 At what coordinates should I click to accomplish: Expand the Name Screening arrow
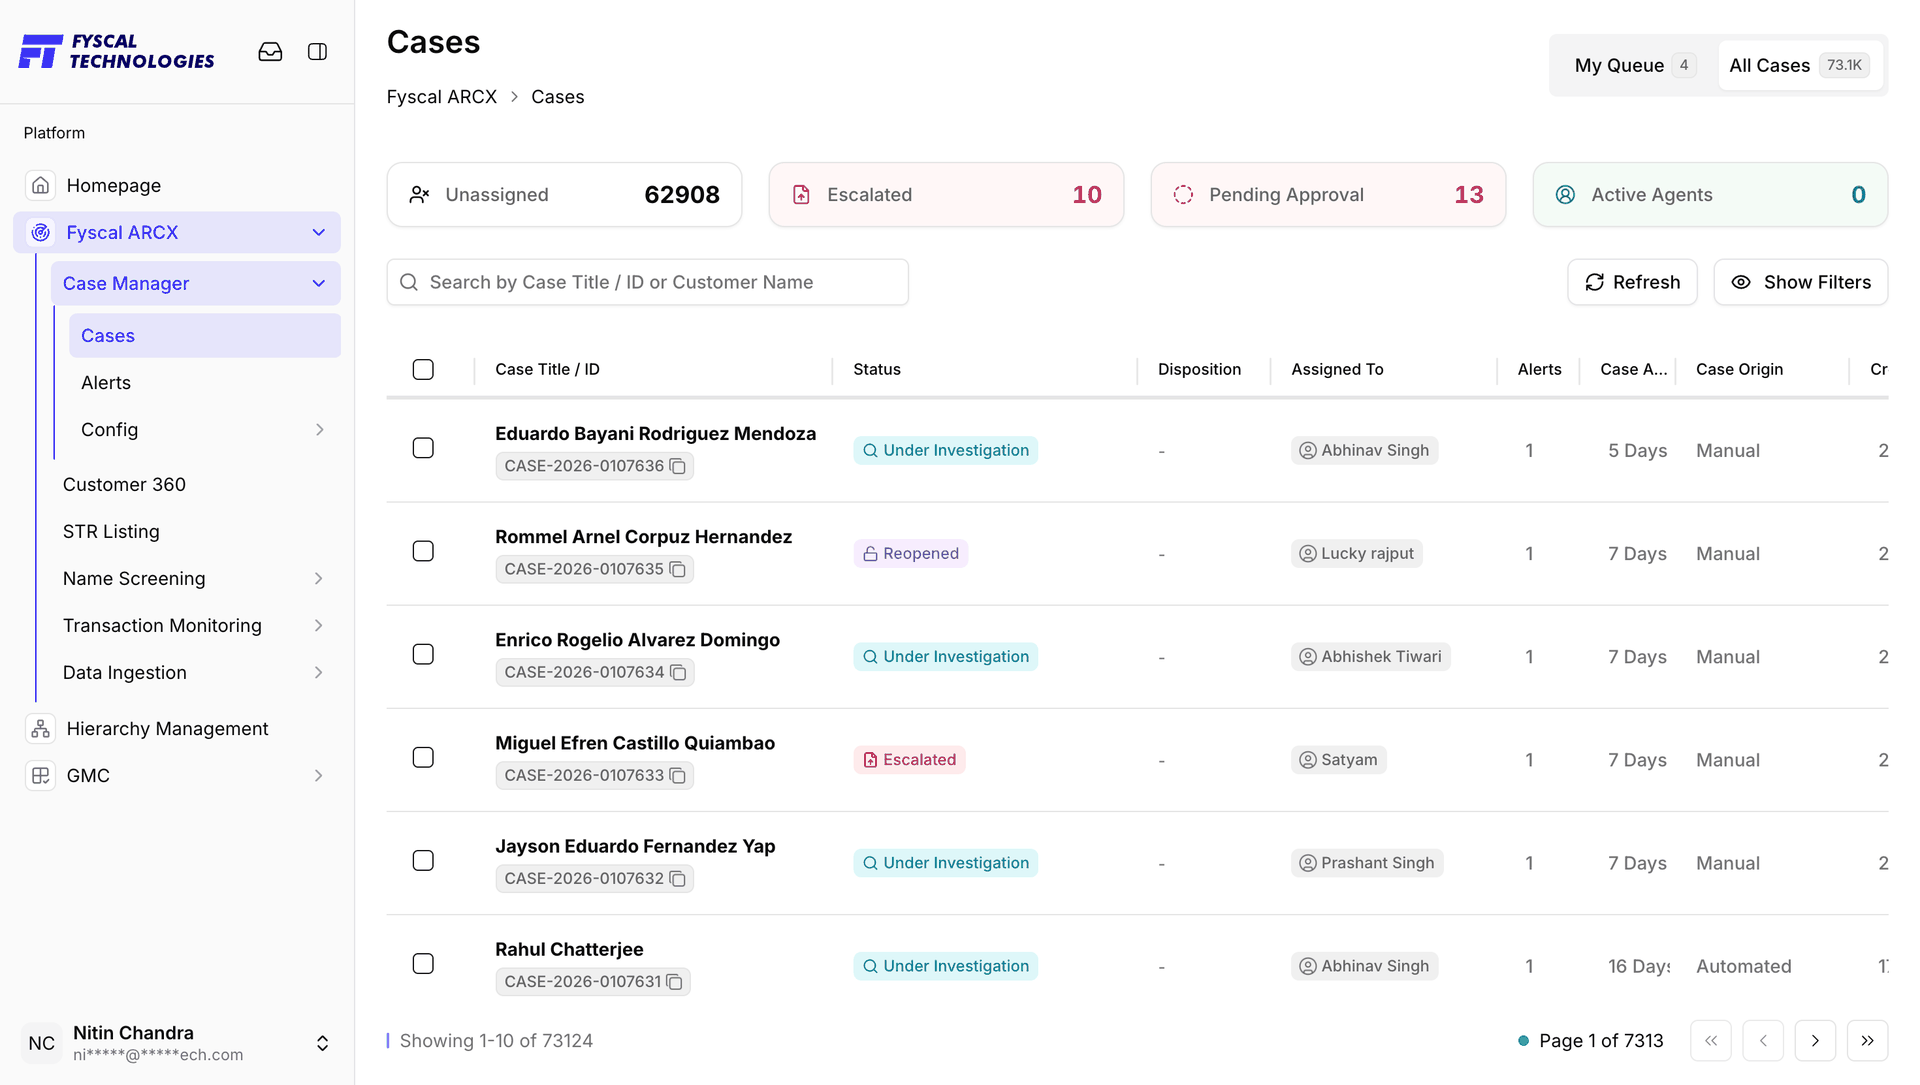click(x=319, y=578)
